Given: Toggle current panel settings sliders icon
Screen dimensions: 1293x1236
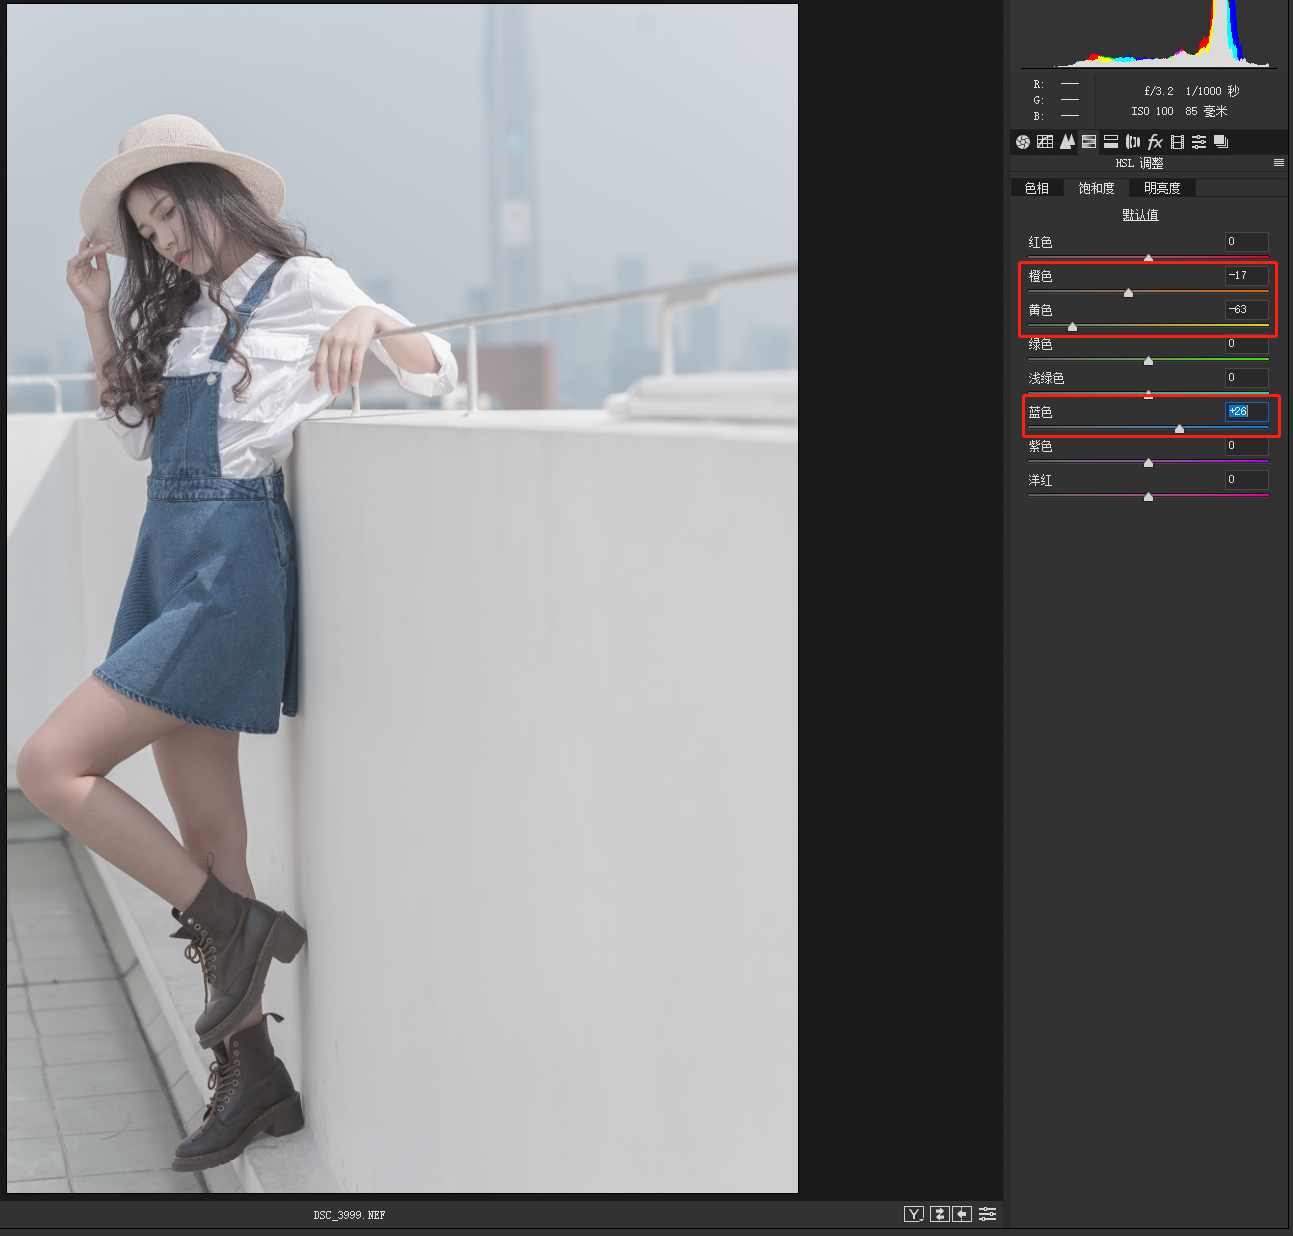Looking at the screenshot, I should 987,1214.
